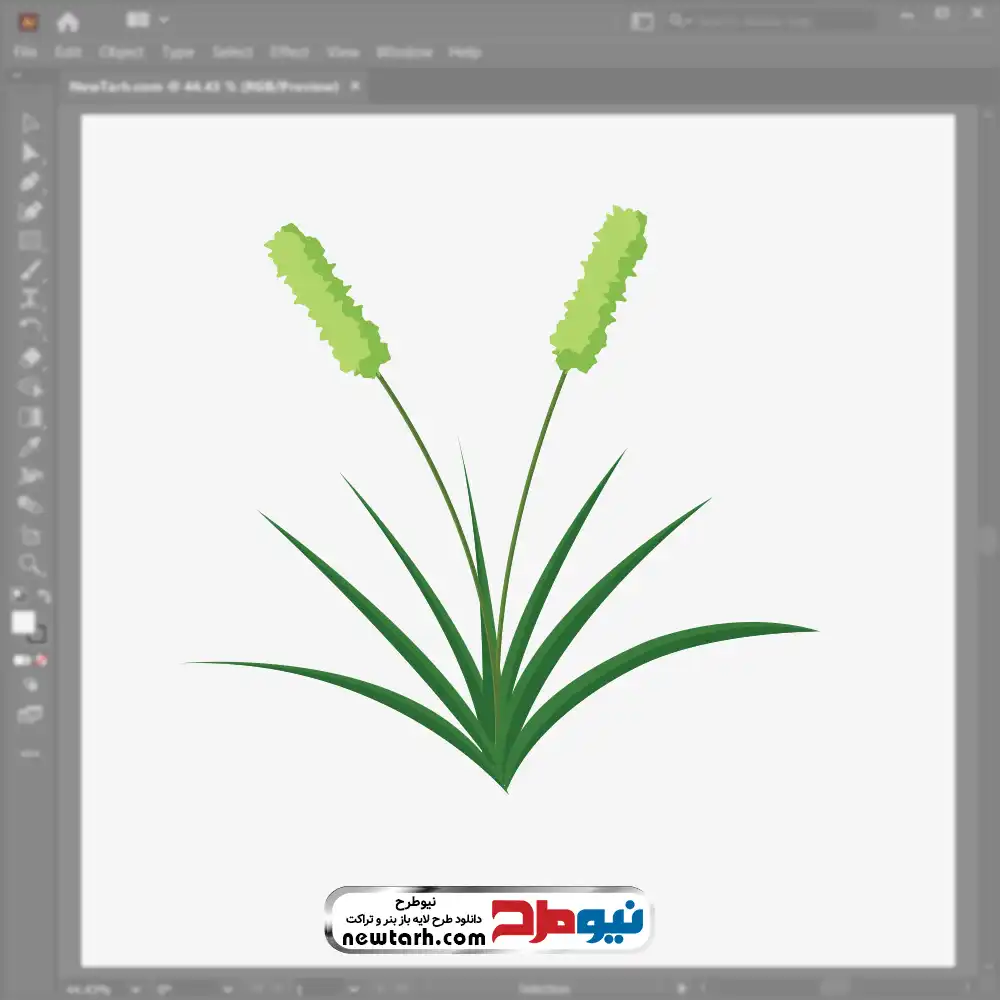Select the Pen tool
Screen dimensions: 1000x1000
click(29, 182)
